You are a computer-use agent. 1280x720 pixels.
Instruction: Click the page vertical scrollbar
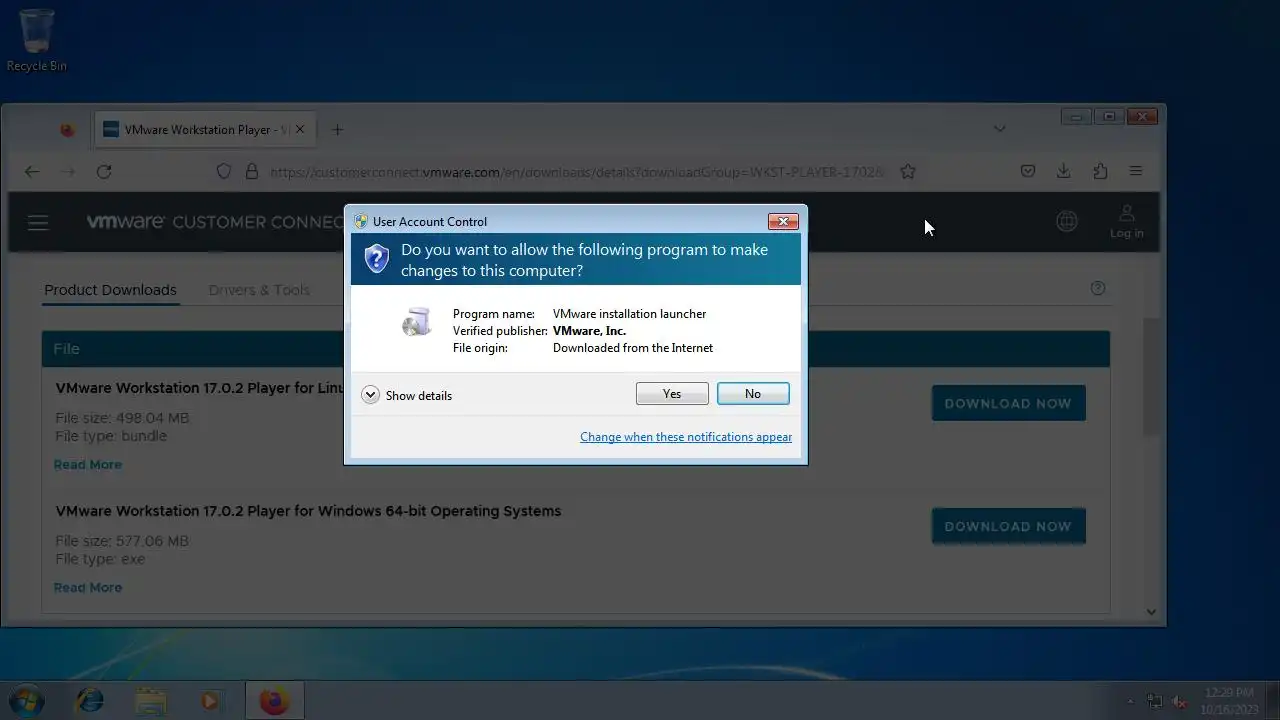[1151, 376]
